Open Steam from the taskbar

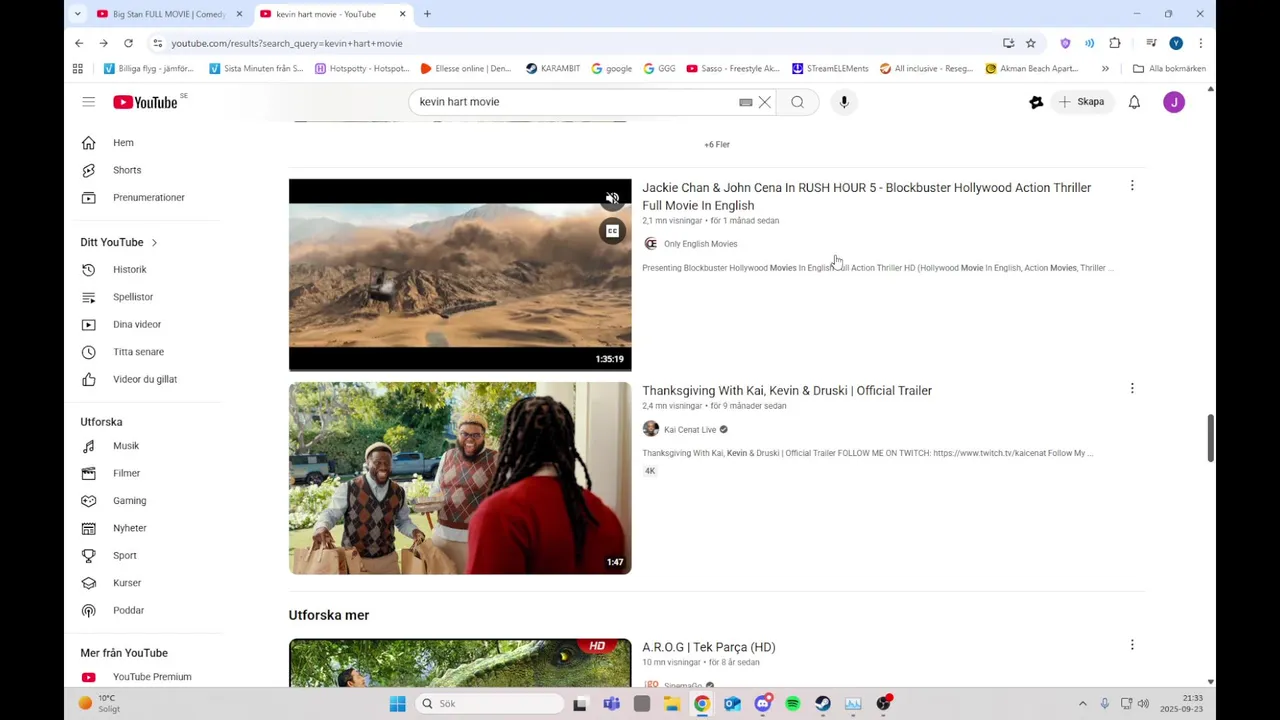click(823, 704)
